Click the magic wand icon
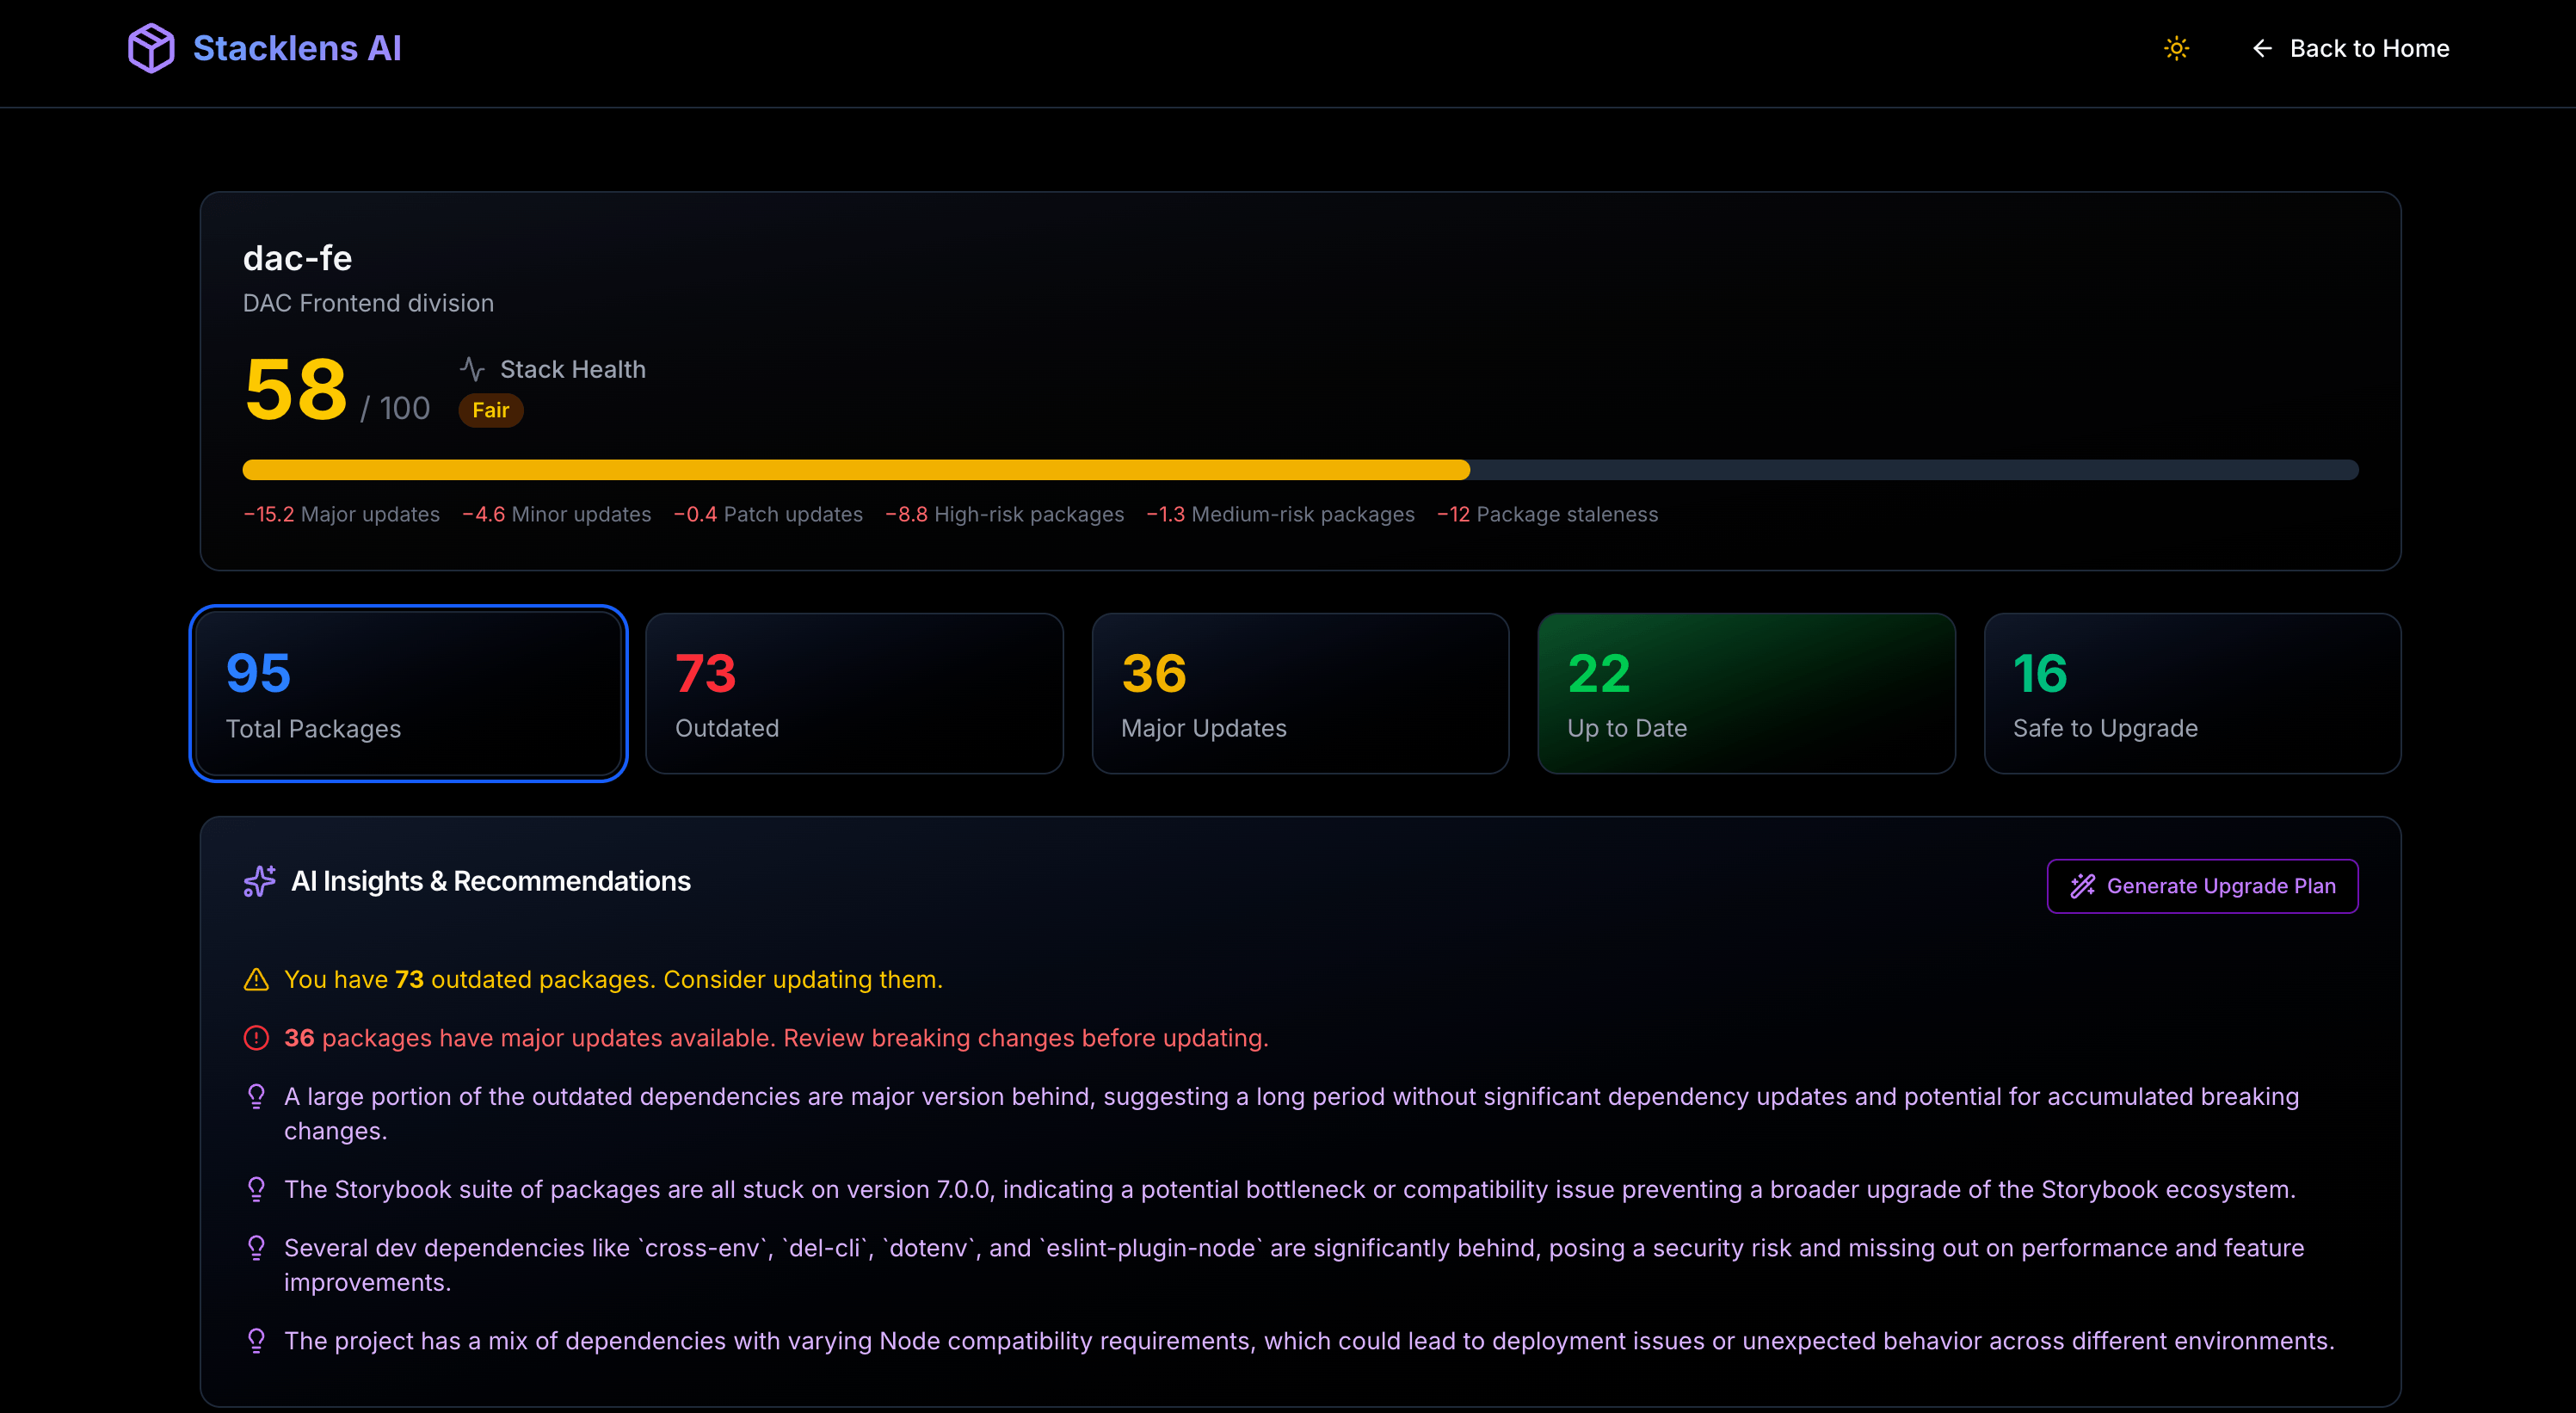The height and width of the screenshot is (1413, 2576). [2082, 886]
